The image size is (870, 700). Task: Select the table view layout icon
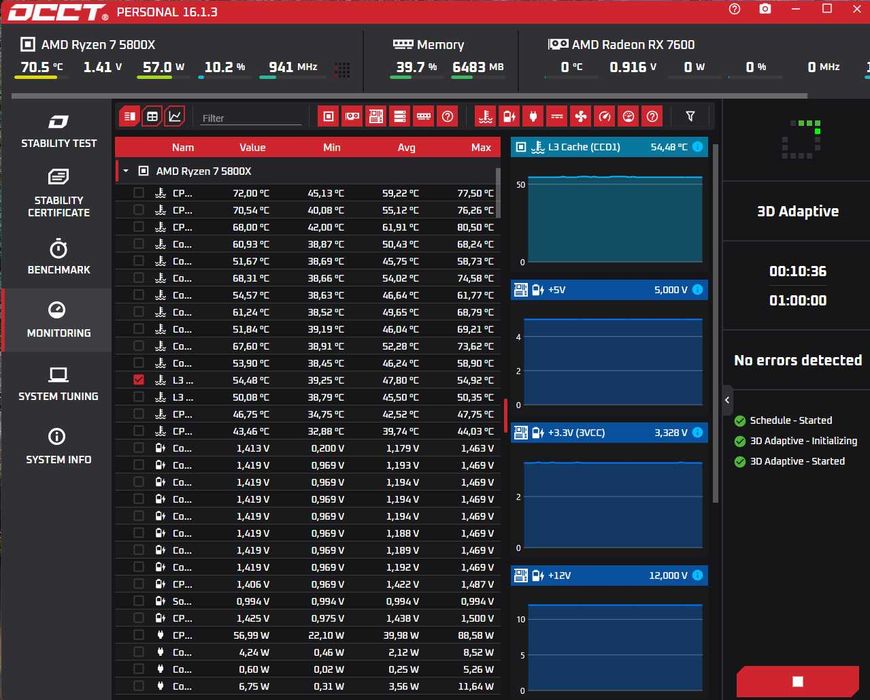[x=152, y=116]
